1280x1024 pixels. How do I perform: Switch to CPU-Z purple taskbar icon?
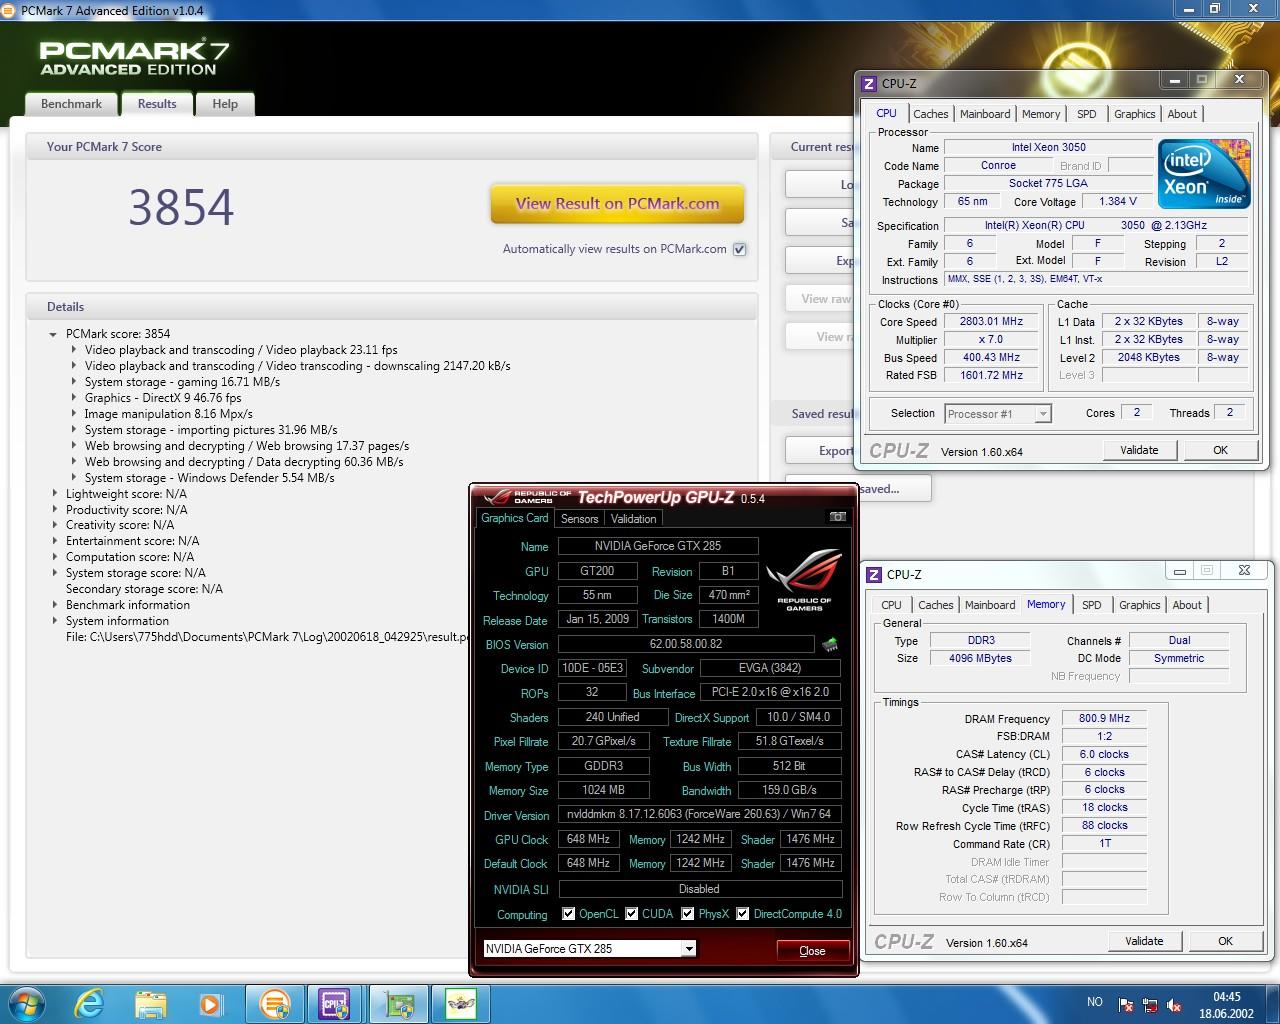(335, 1003)
